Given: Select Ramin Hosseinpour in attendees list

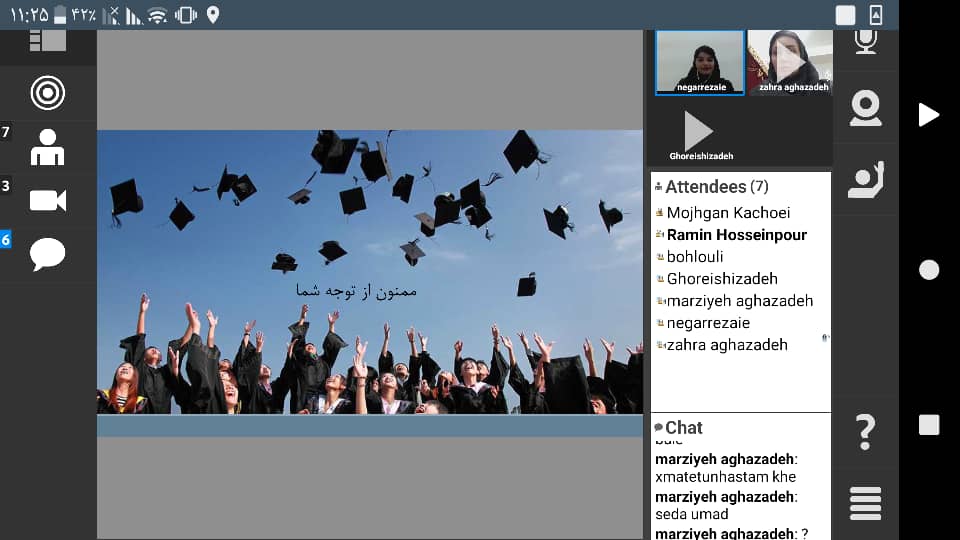Looking at the screenshot, I should (736, 235).
